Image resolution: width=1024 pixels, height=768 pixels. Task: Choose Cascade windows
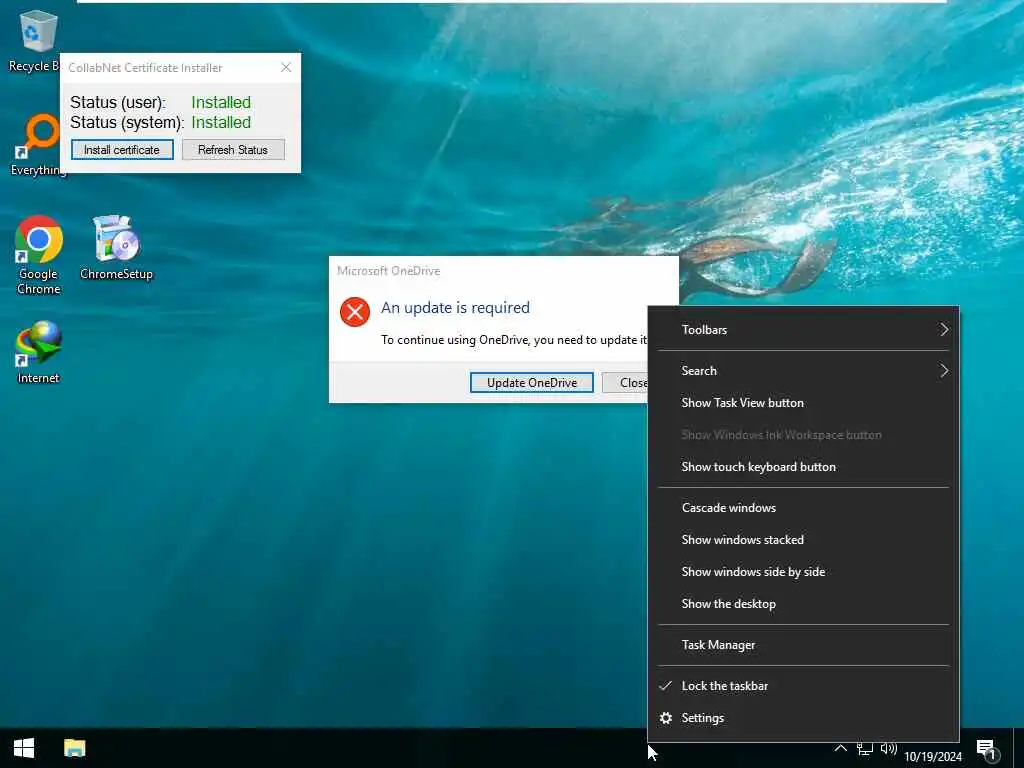803,507
